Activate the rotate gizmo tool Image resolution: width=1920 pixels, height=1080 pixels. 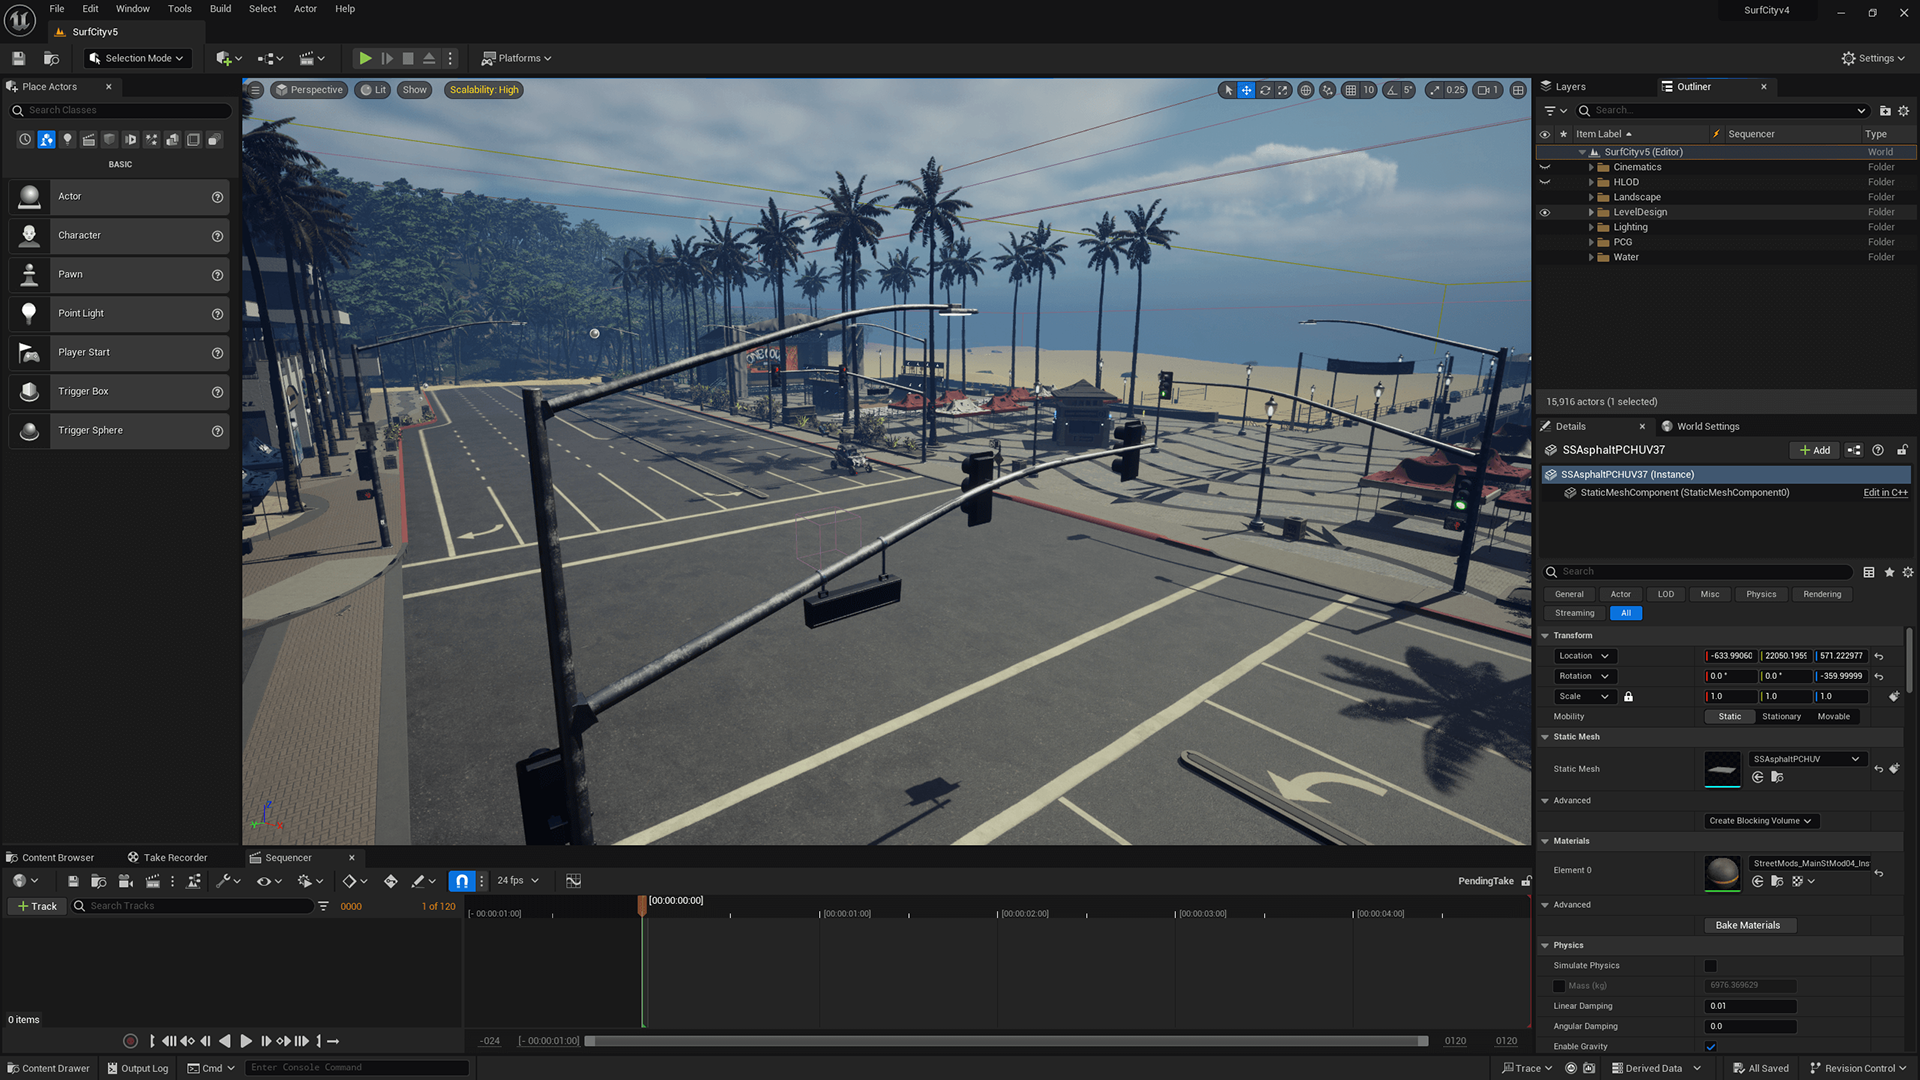[x=1265, y=90]
